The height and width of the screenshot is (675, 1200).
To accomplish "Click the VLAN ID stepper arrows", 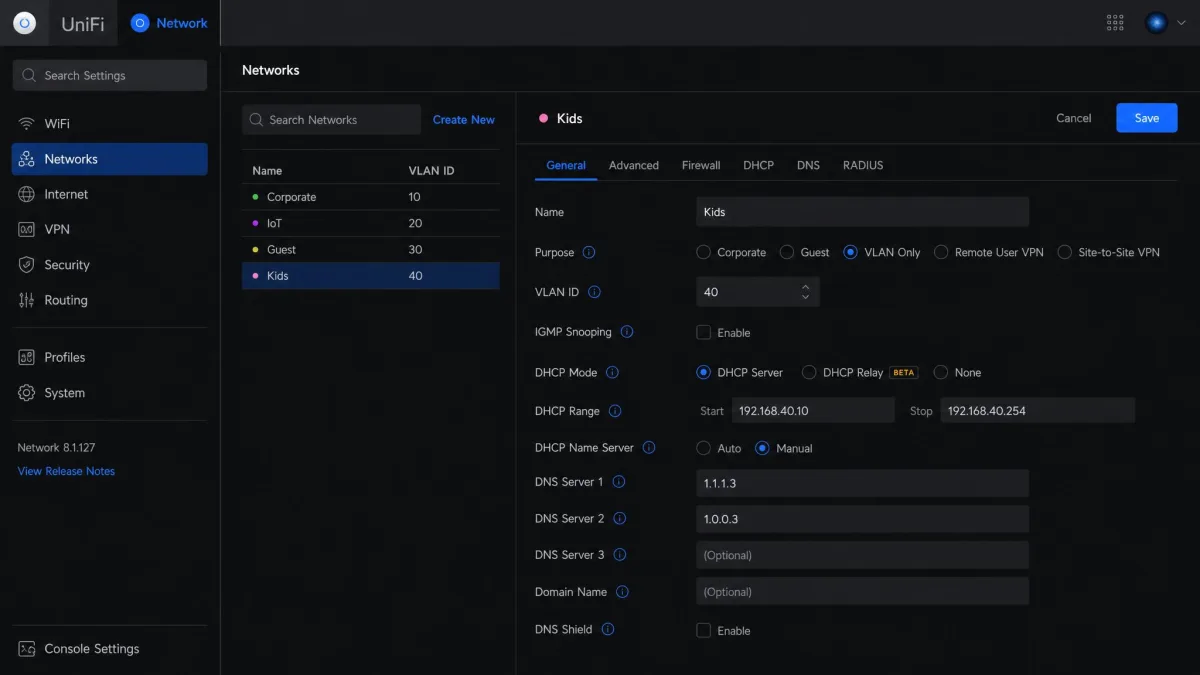I will point(806,292).
